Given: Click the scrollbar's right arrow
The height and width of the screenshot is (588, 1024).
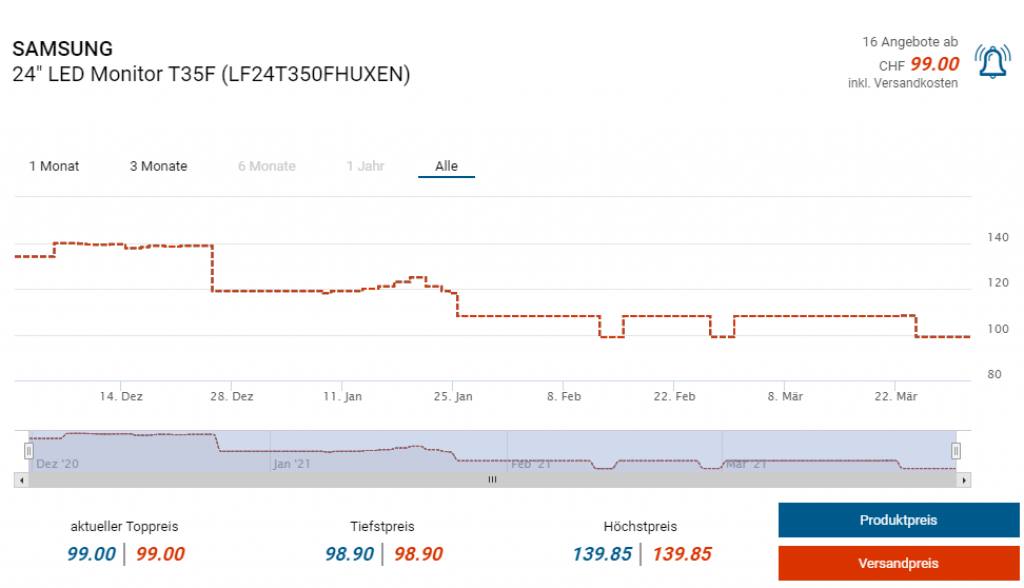Looking at the screenshot, I should point(963,480).
